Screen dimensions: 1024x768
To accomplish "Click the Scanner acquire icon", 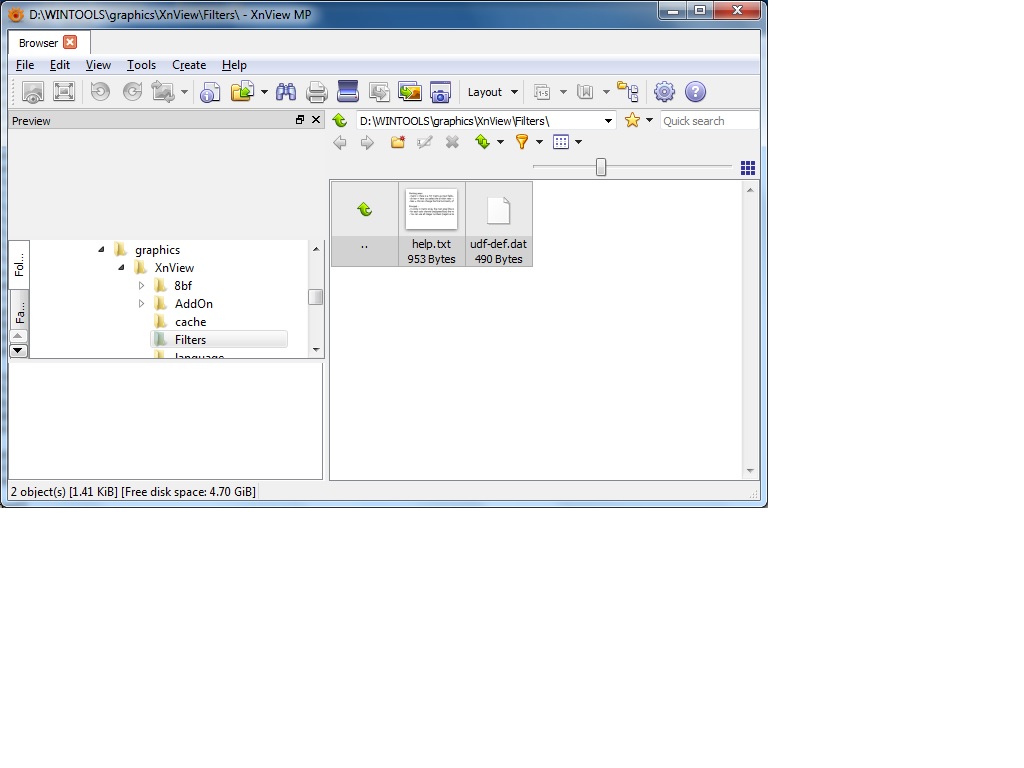I will pos(347,92).
